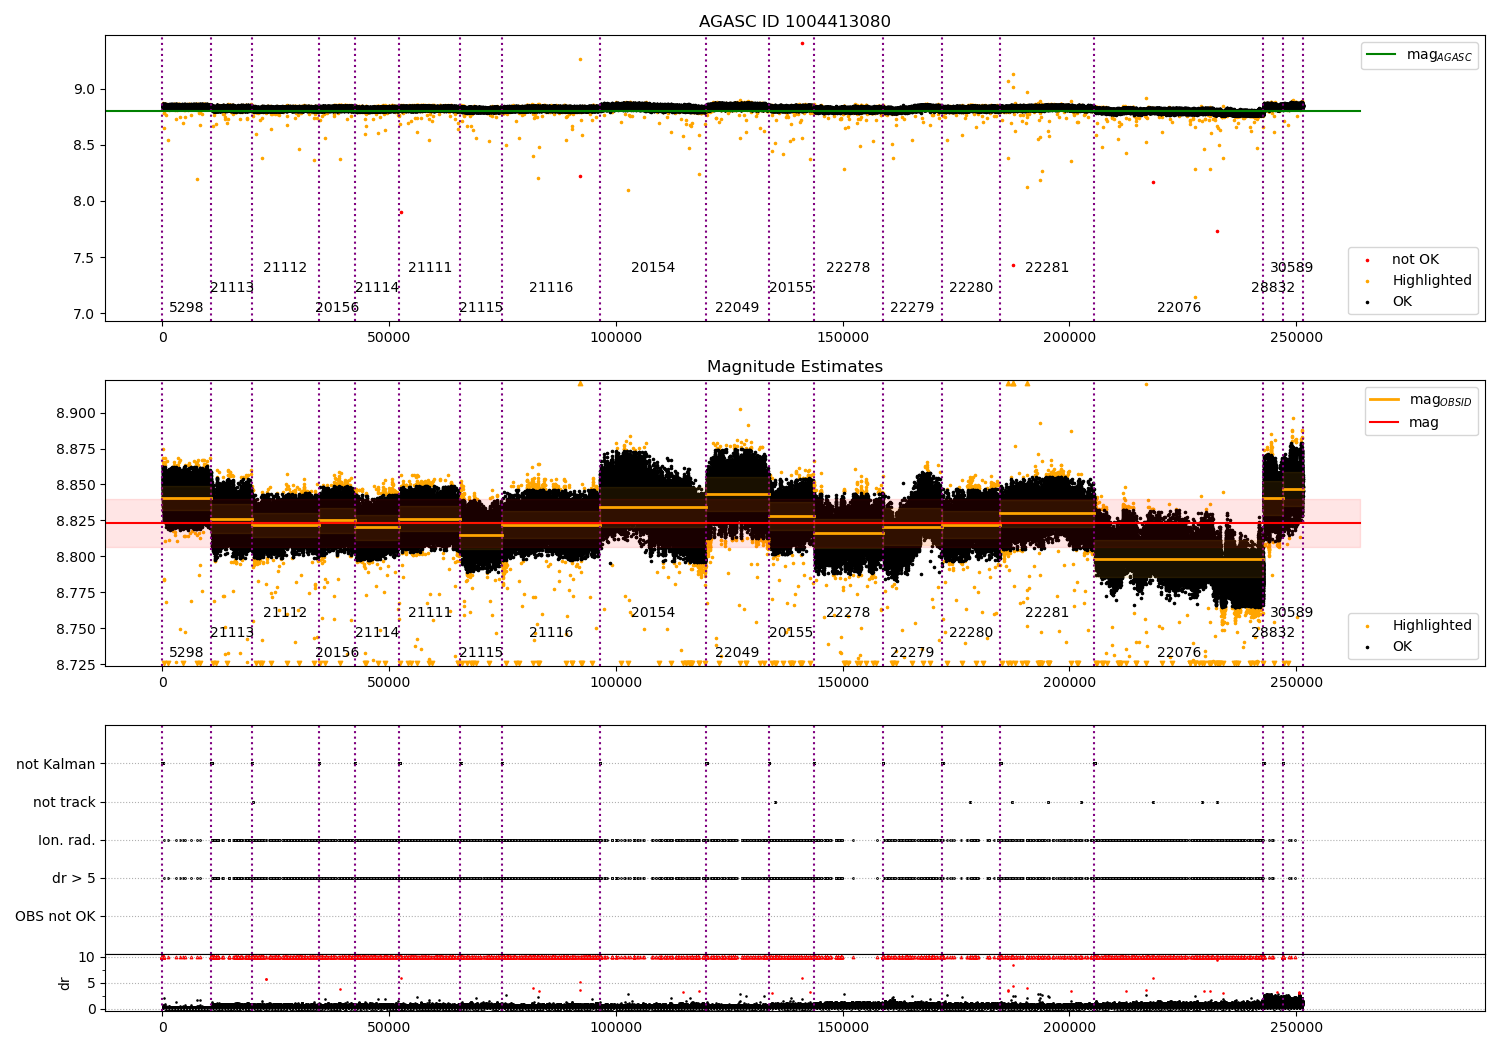Click obsid label 30589 in Magnitude Estimates plot
The height and width of the screenshot is (1050, 1500).
point(1292,613)
